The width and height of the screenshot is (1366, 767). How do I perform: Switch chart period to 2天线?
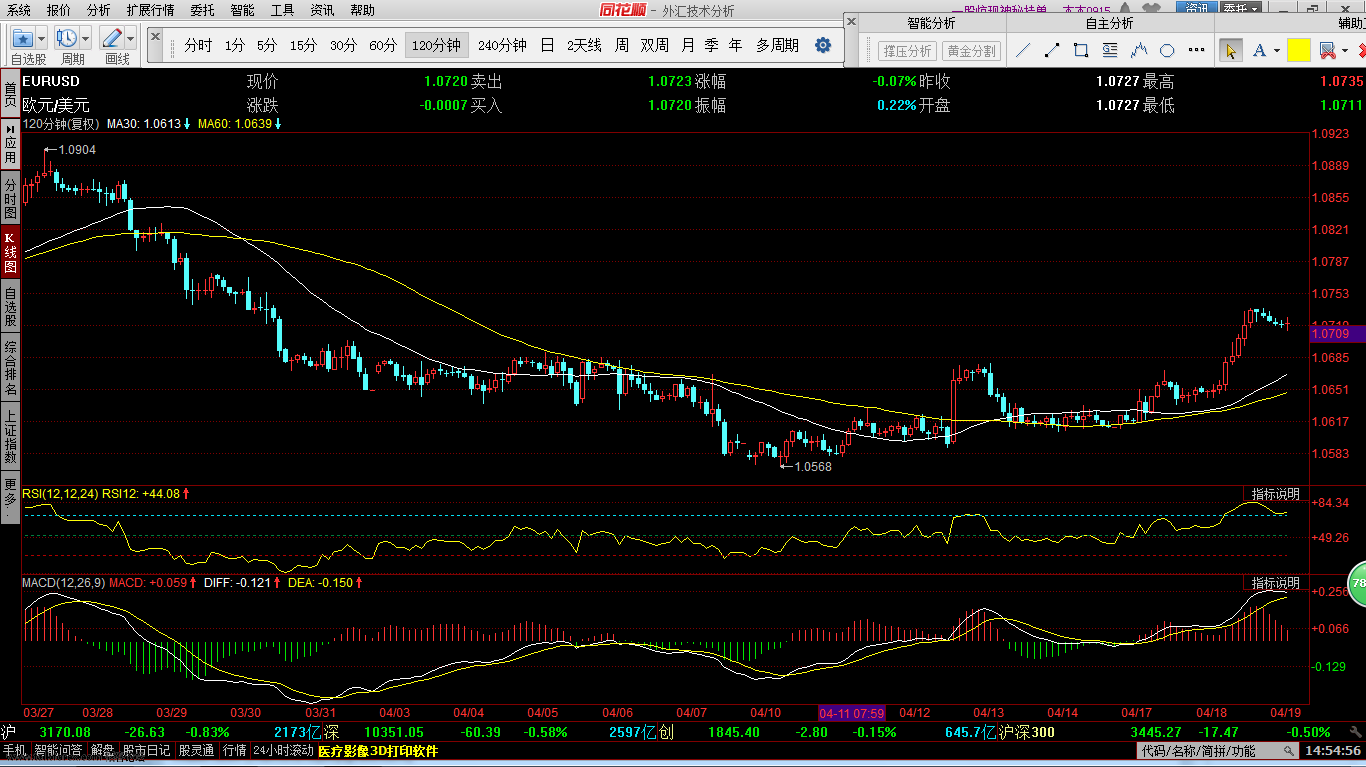click(584, 45)
